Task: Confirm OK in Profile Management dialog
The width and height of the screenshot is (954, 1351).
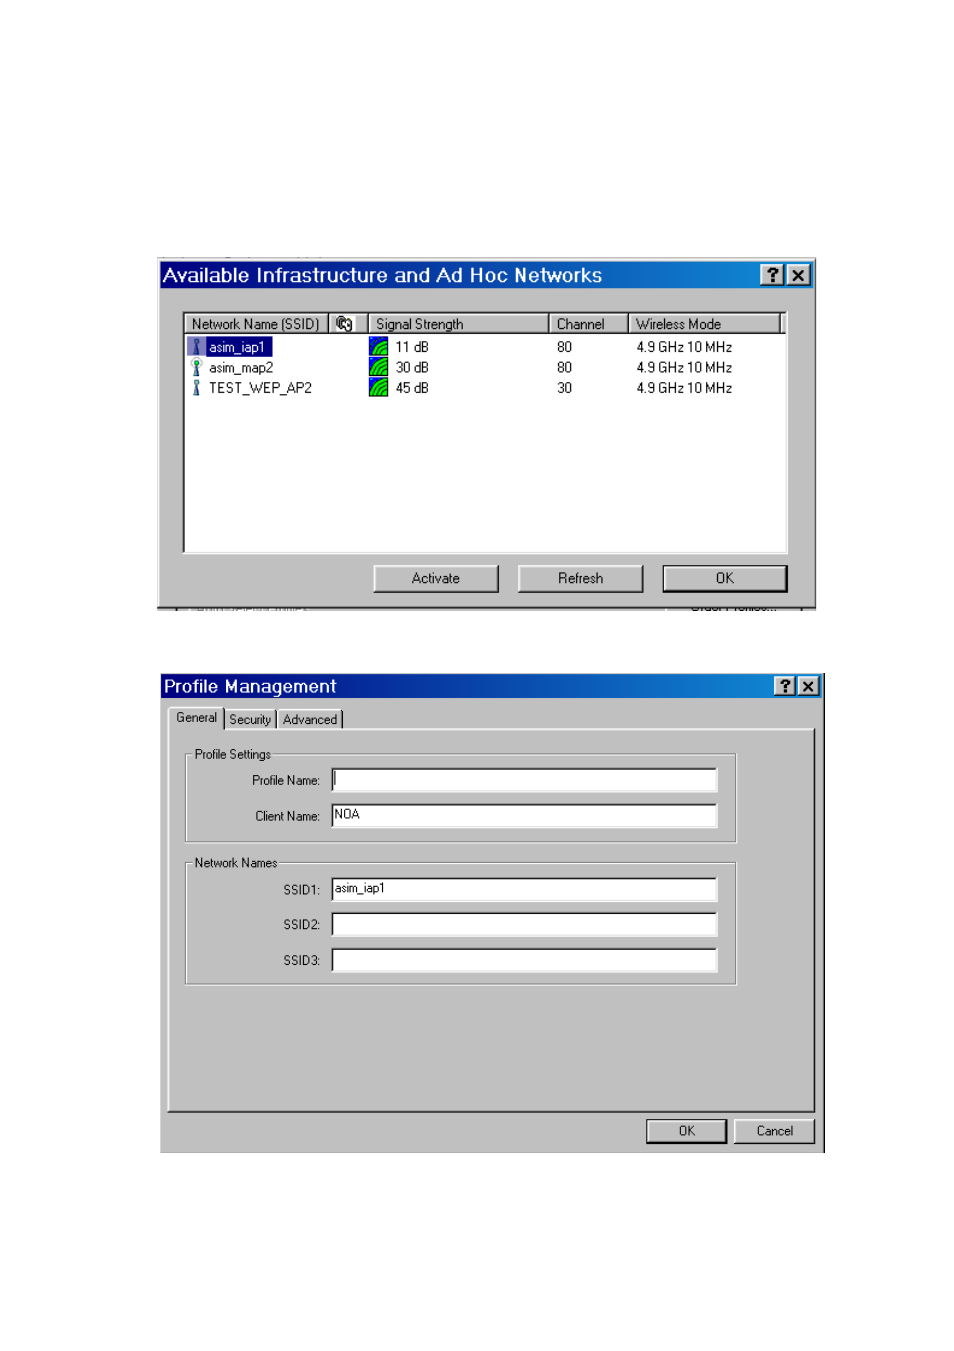Action: [x=686, y=1131]
